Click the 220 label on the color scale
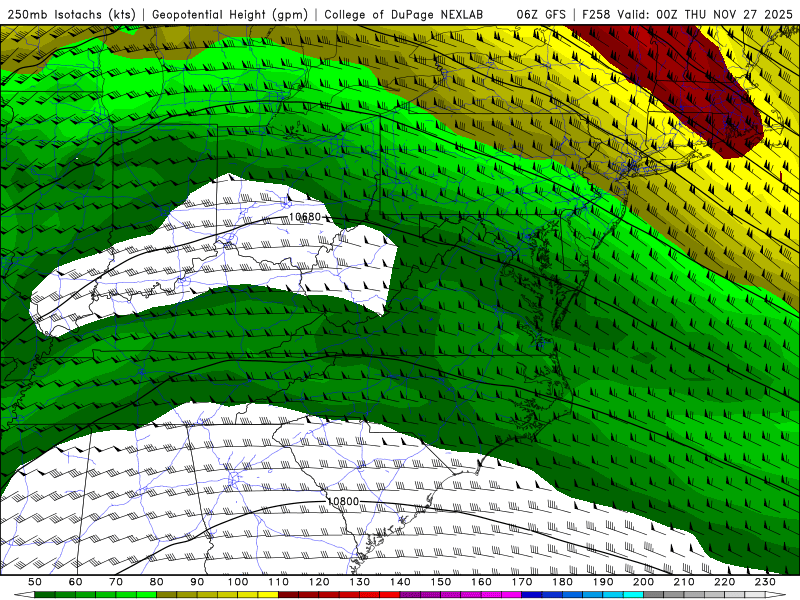Screen dimensions: 800x600 pyautogui.click(x=724, y=582)
